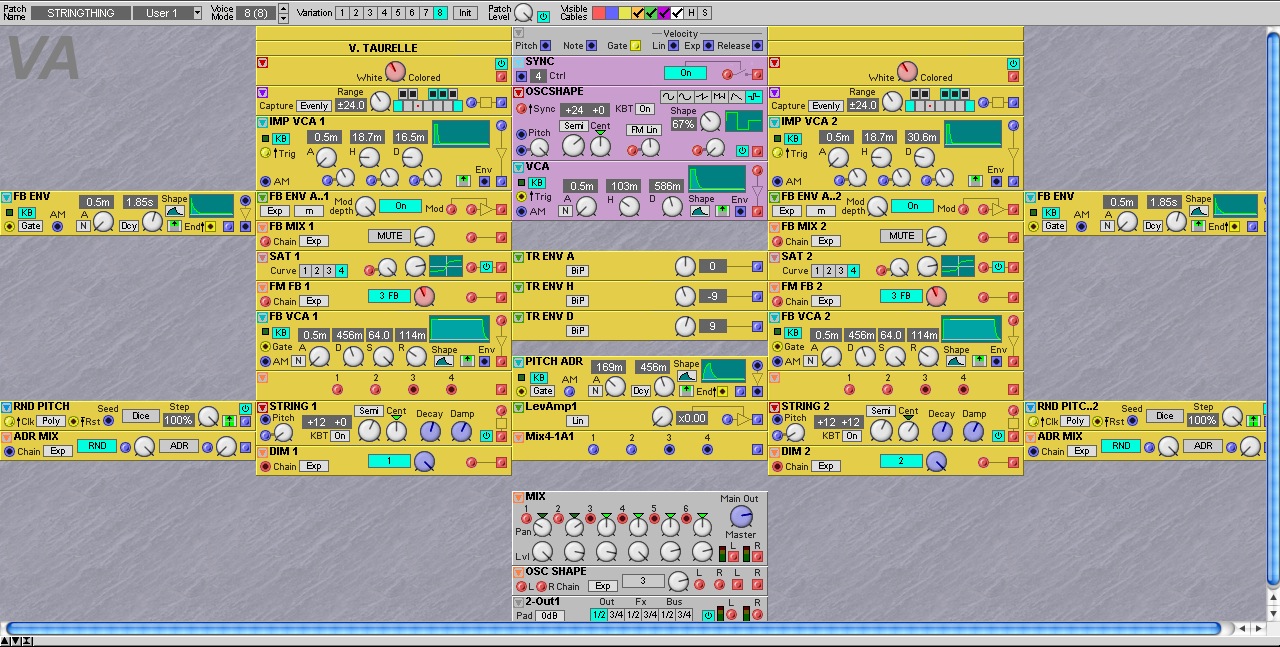
Task: Click the RND PITCH green arrow icon
Action: point(231,421)
